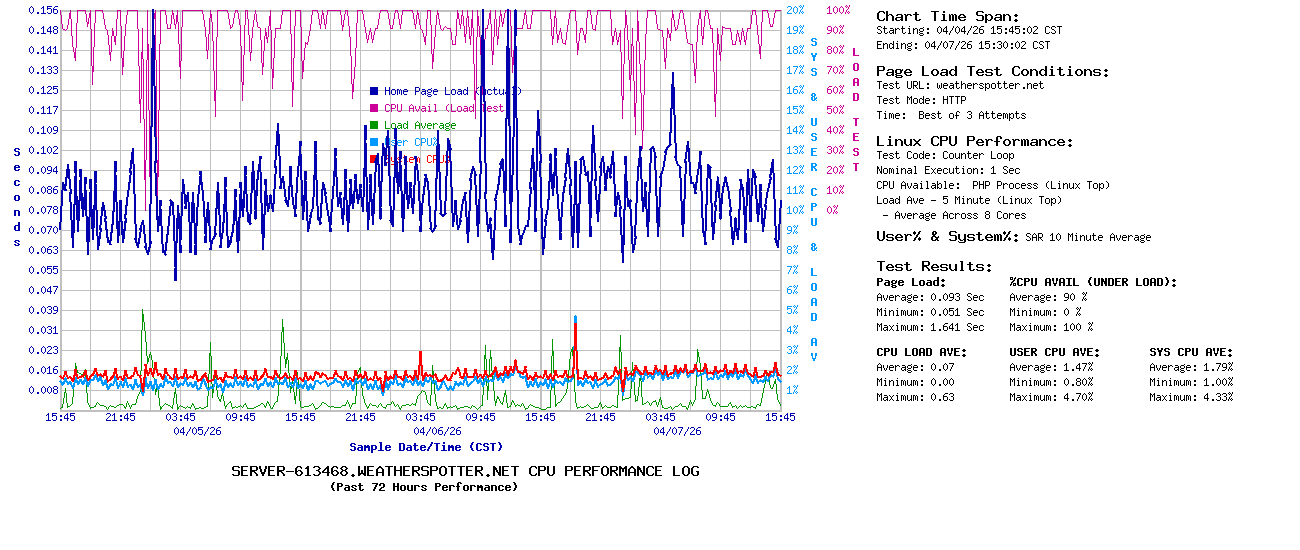The image size is (1300, 550).
Task: Click the 04/05/26 date marker on the x-axis
Action: coord(197,431)
